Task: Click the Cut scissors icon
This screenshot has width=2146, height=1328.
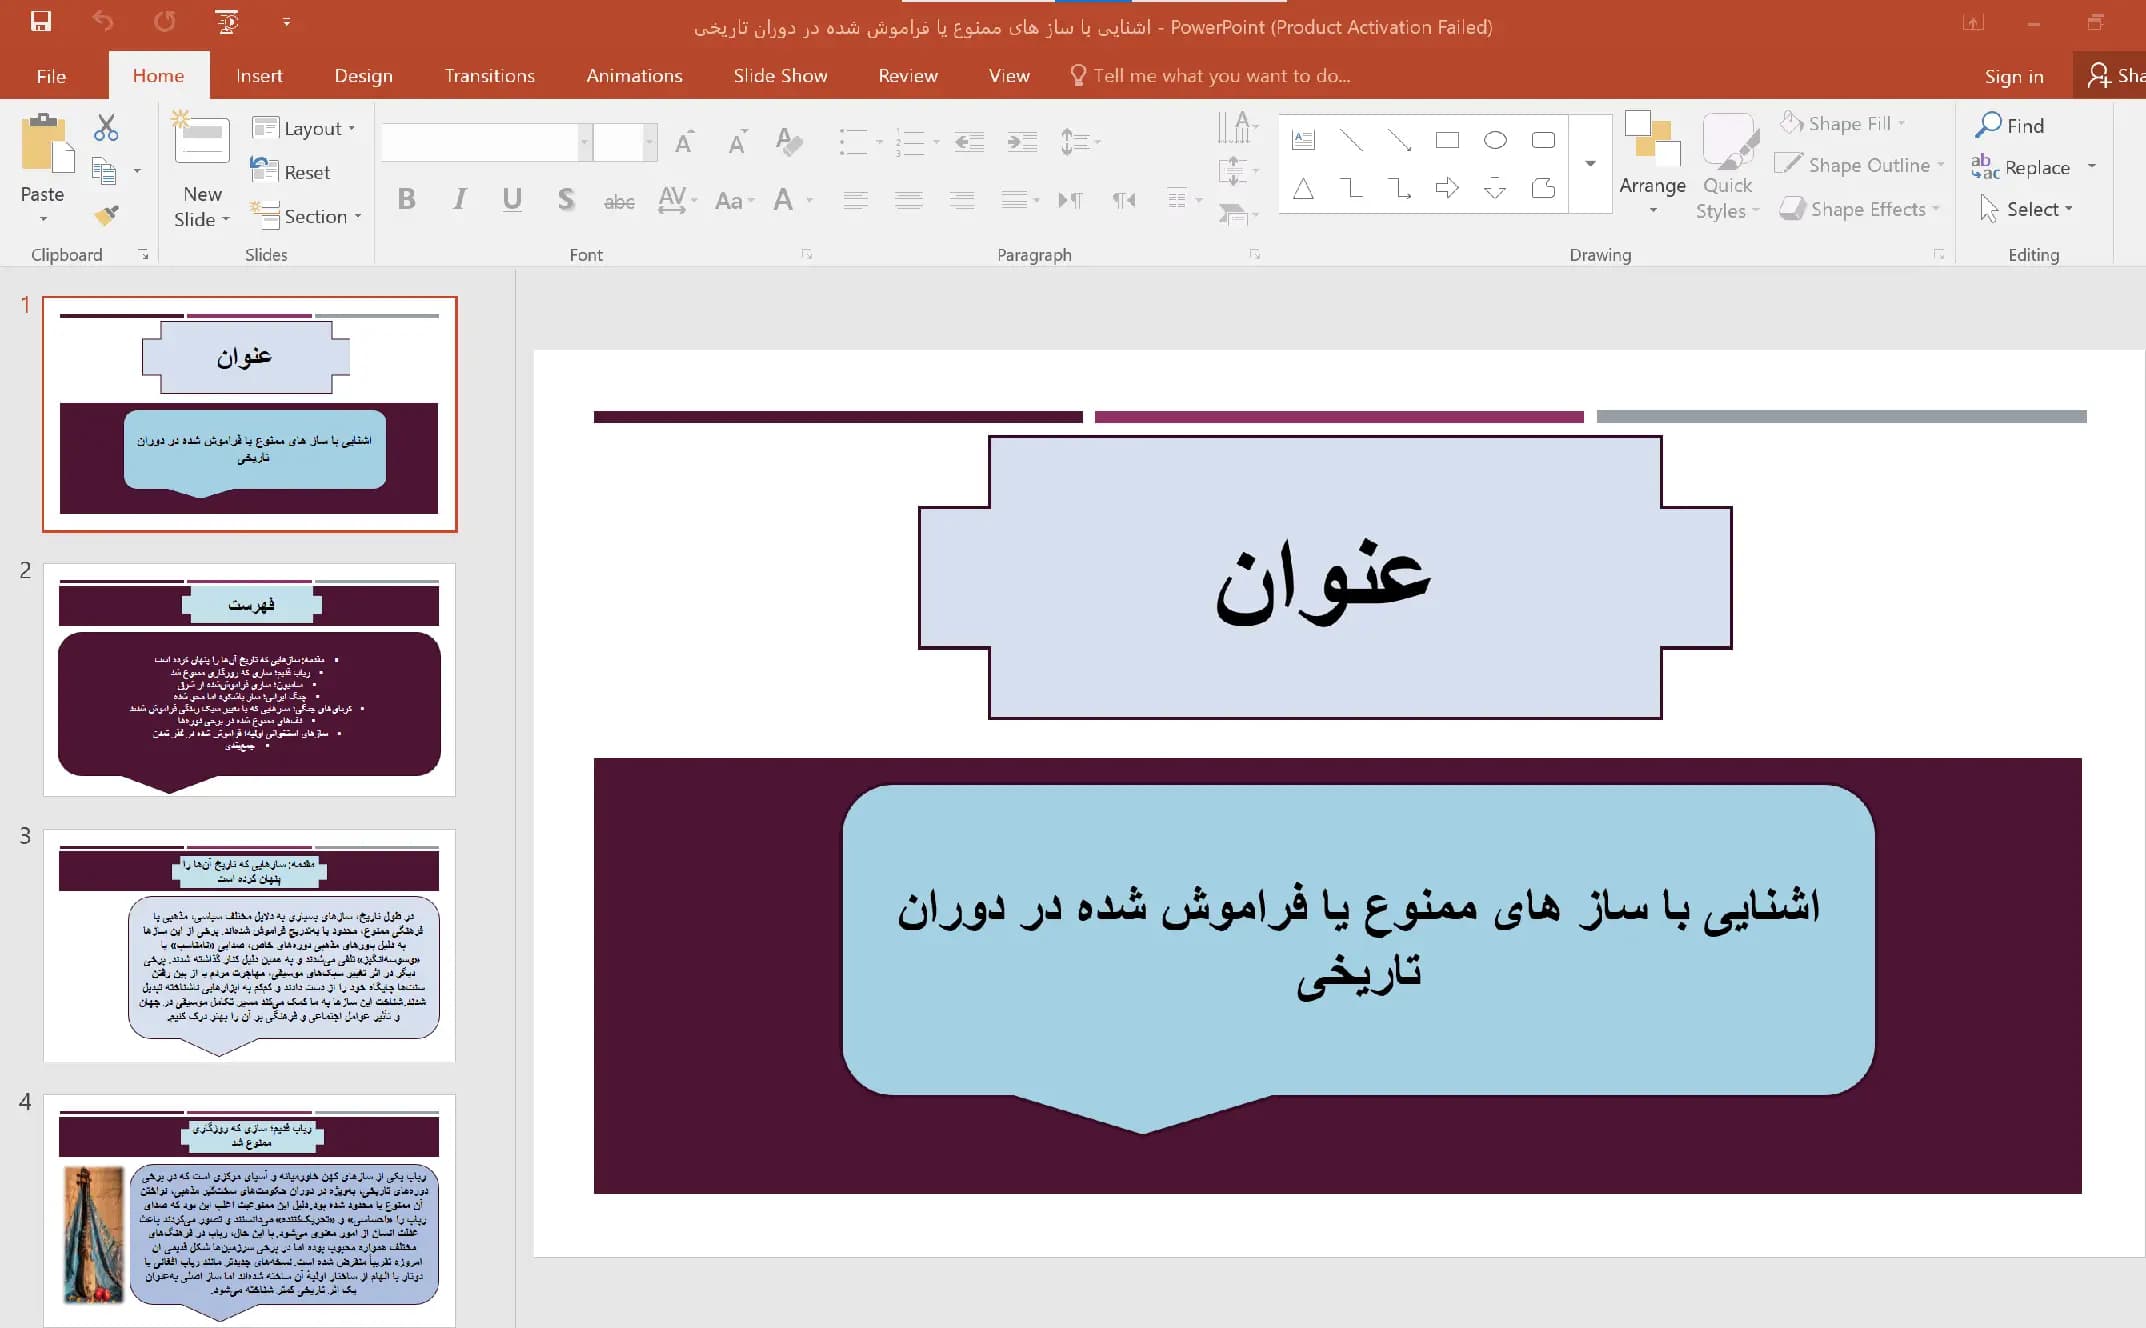Action: tap(106, 127)
